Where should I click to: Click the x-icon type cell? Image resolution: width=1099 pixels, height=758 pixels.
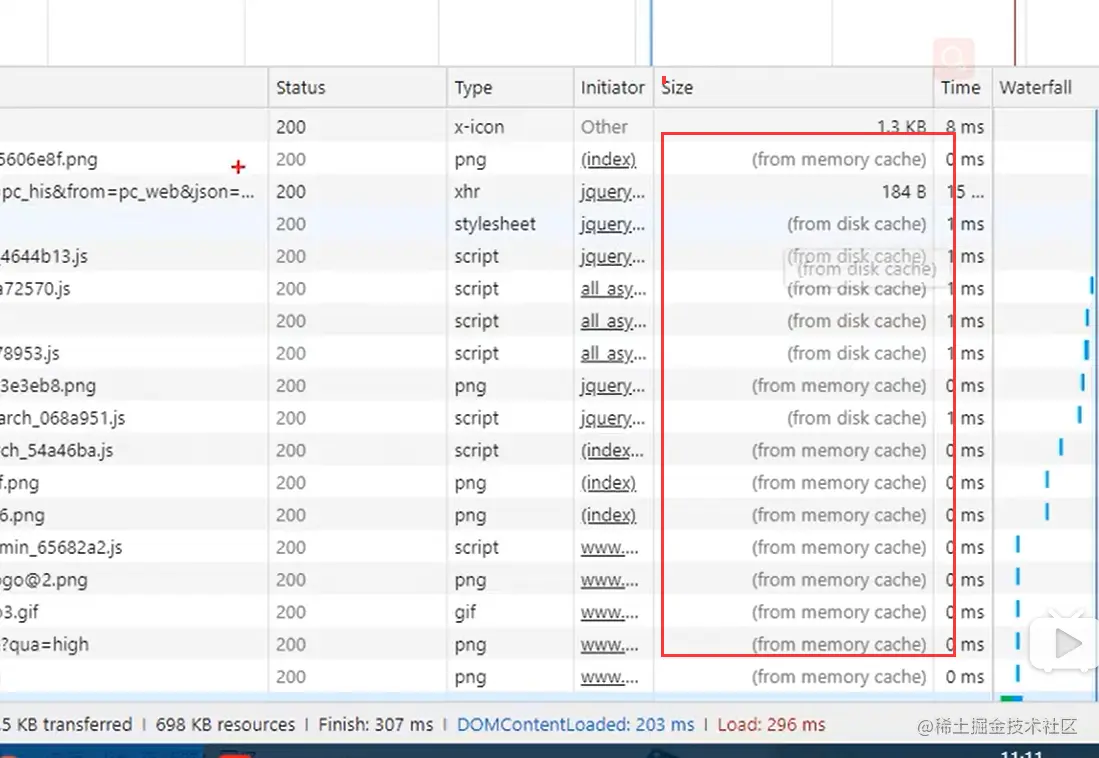[x=479, y=127]
